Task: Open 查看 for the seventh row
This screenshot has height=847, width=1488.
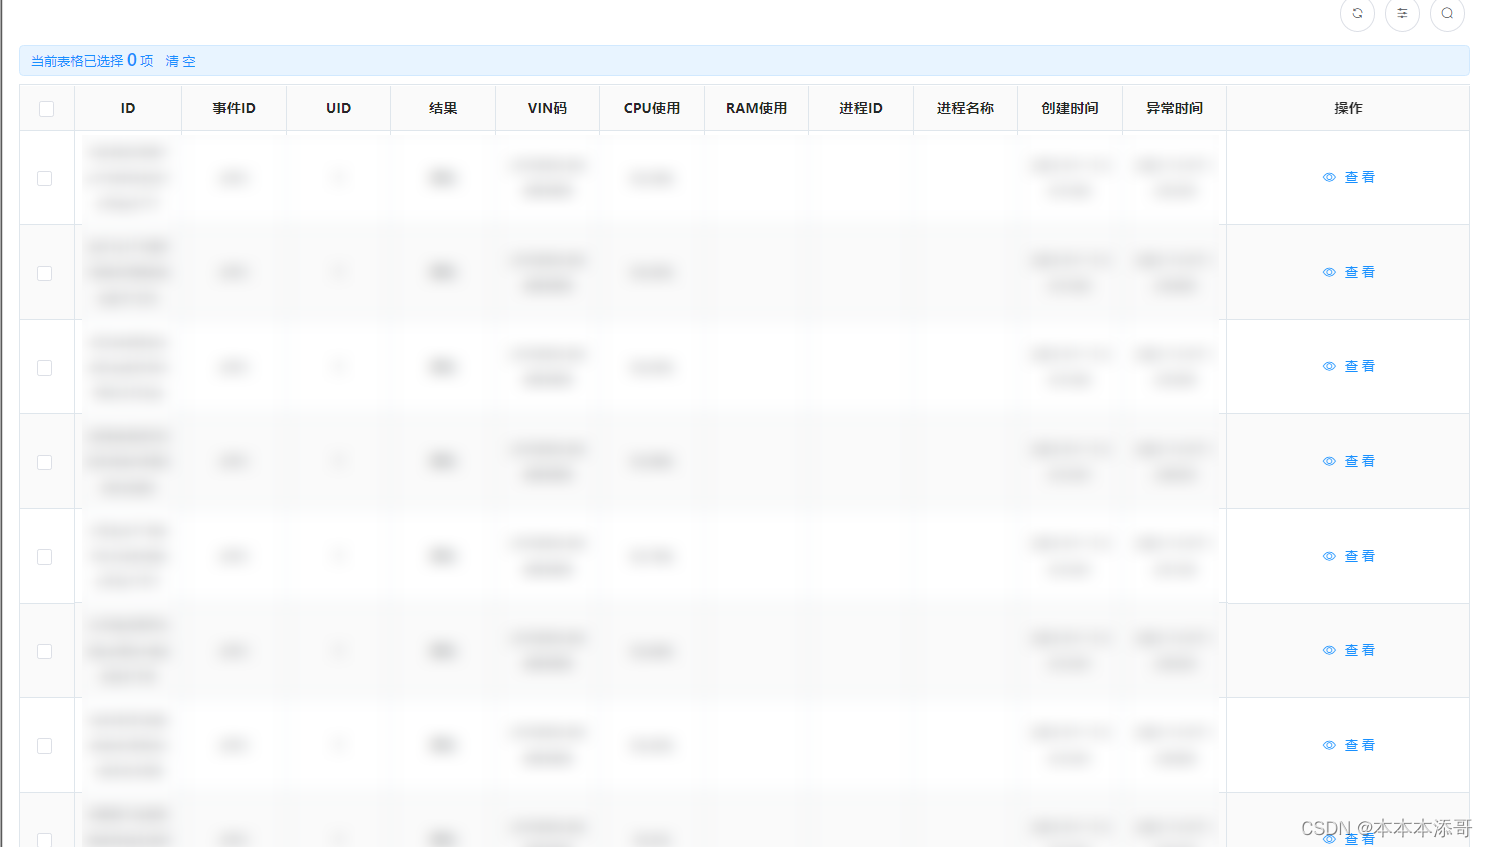Action: pyautogui.click(x=1349, y=745)
